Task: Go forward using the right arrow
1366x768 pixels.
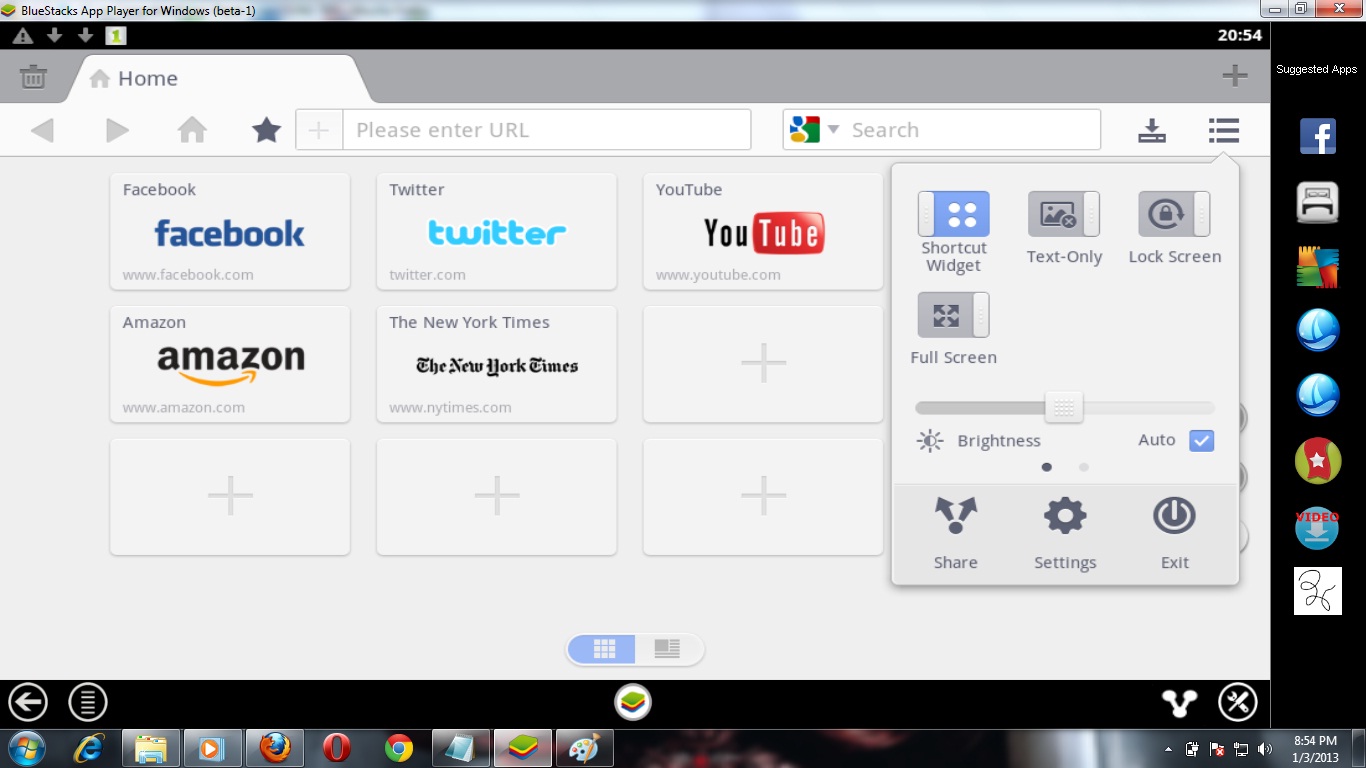Action: click(x=118, y=130)
